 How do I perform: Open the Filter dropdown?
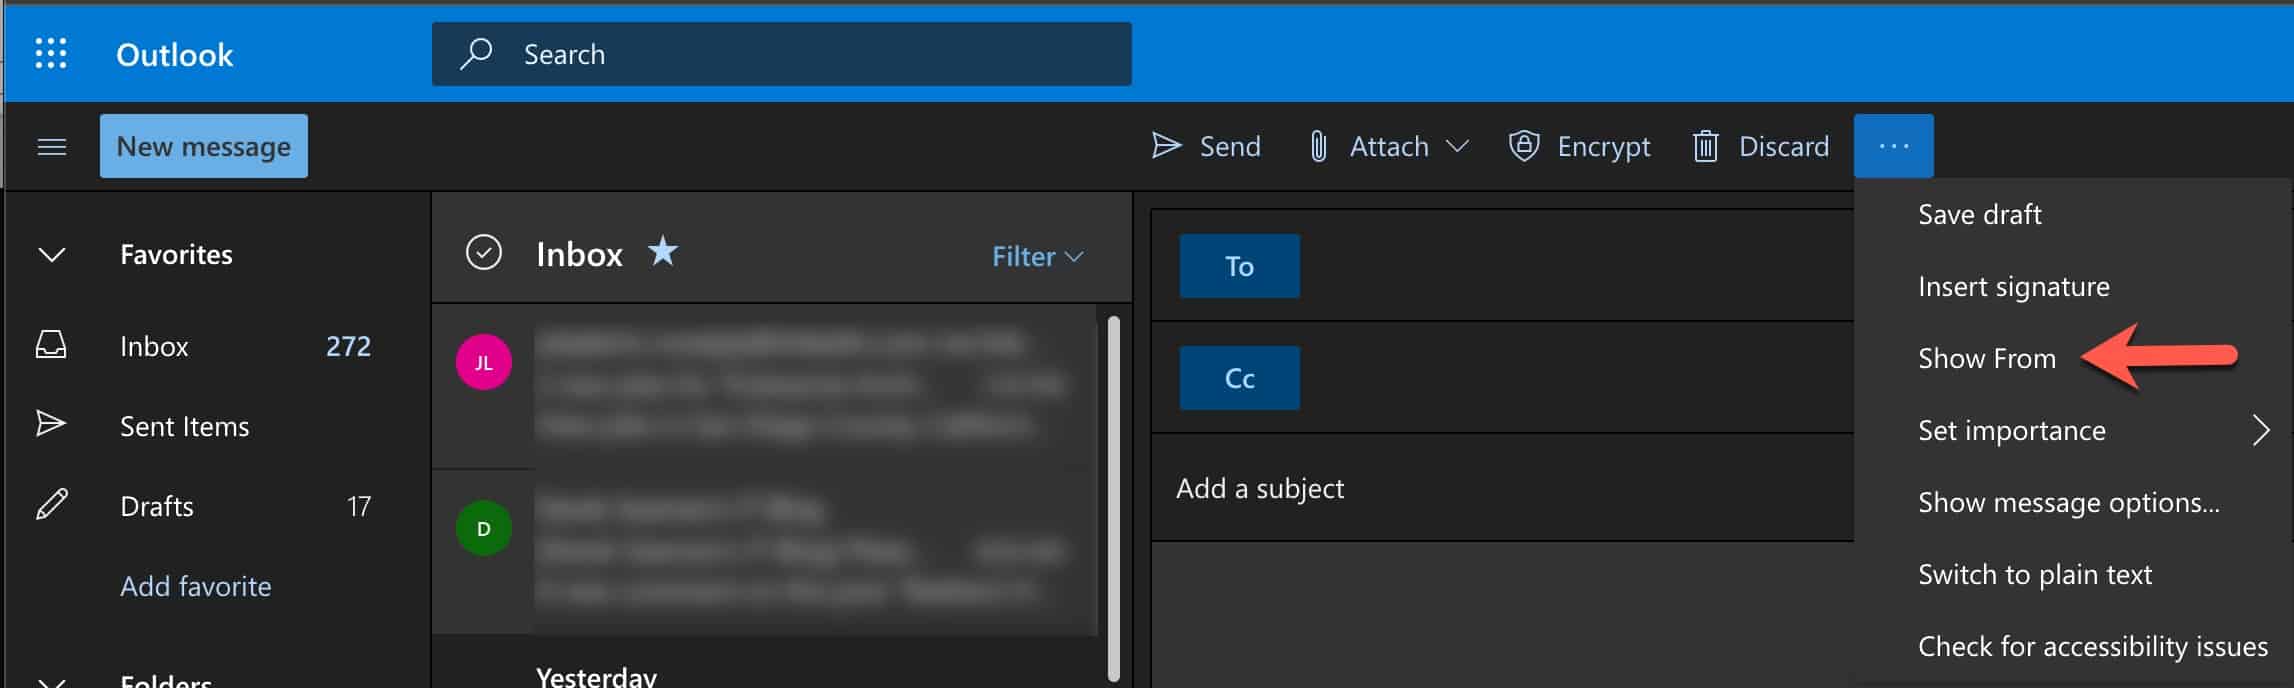point(1037,256)
